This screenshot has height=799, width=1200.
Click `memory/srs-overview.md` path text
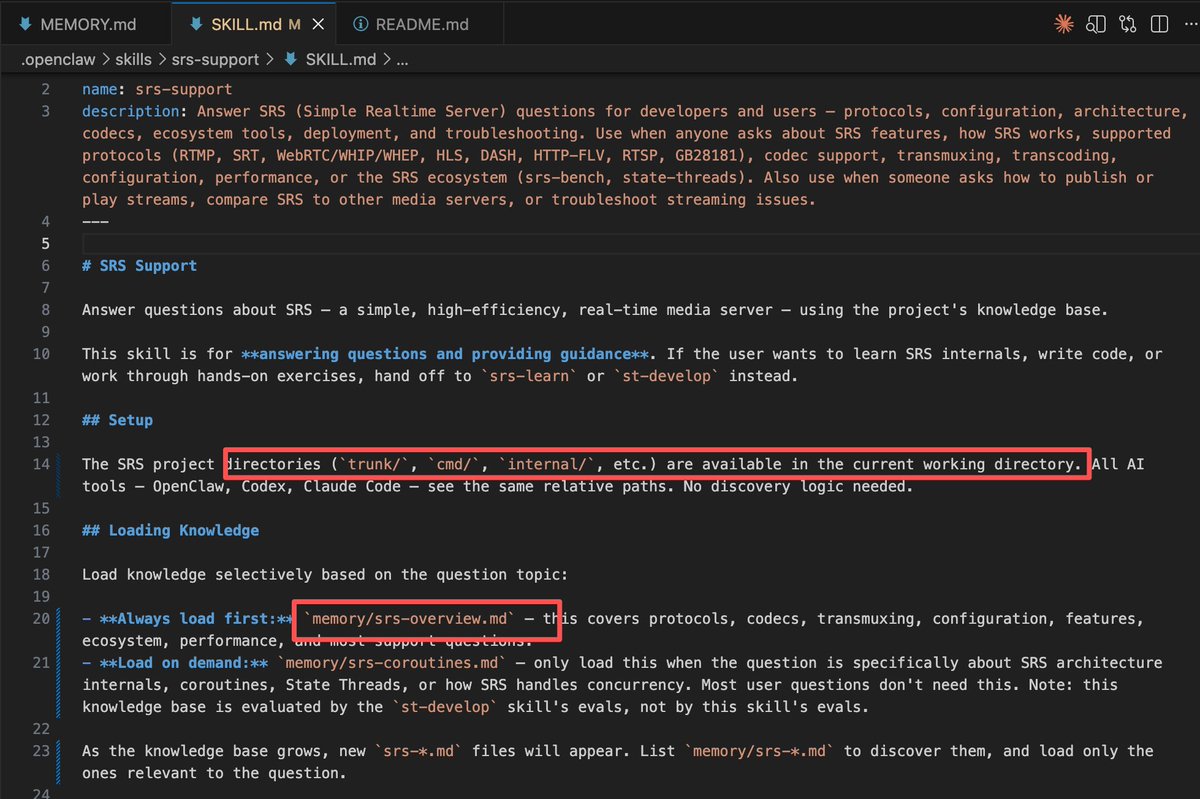[x=407, y=619]
